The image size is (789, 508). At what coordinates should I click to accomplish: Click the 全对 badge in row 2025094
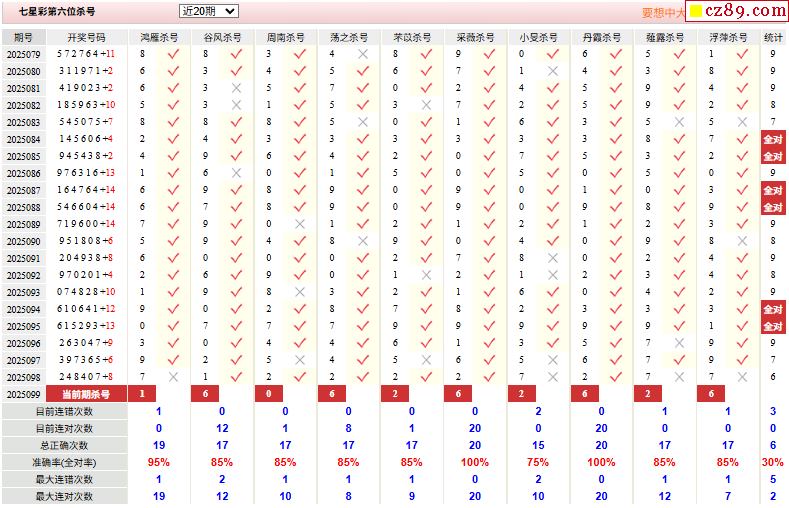click(x=773, y=309)
